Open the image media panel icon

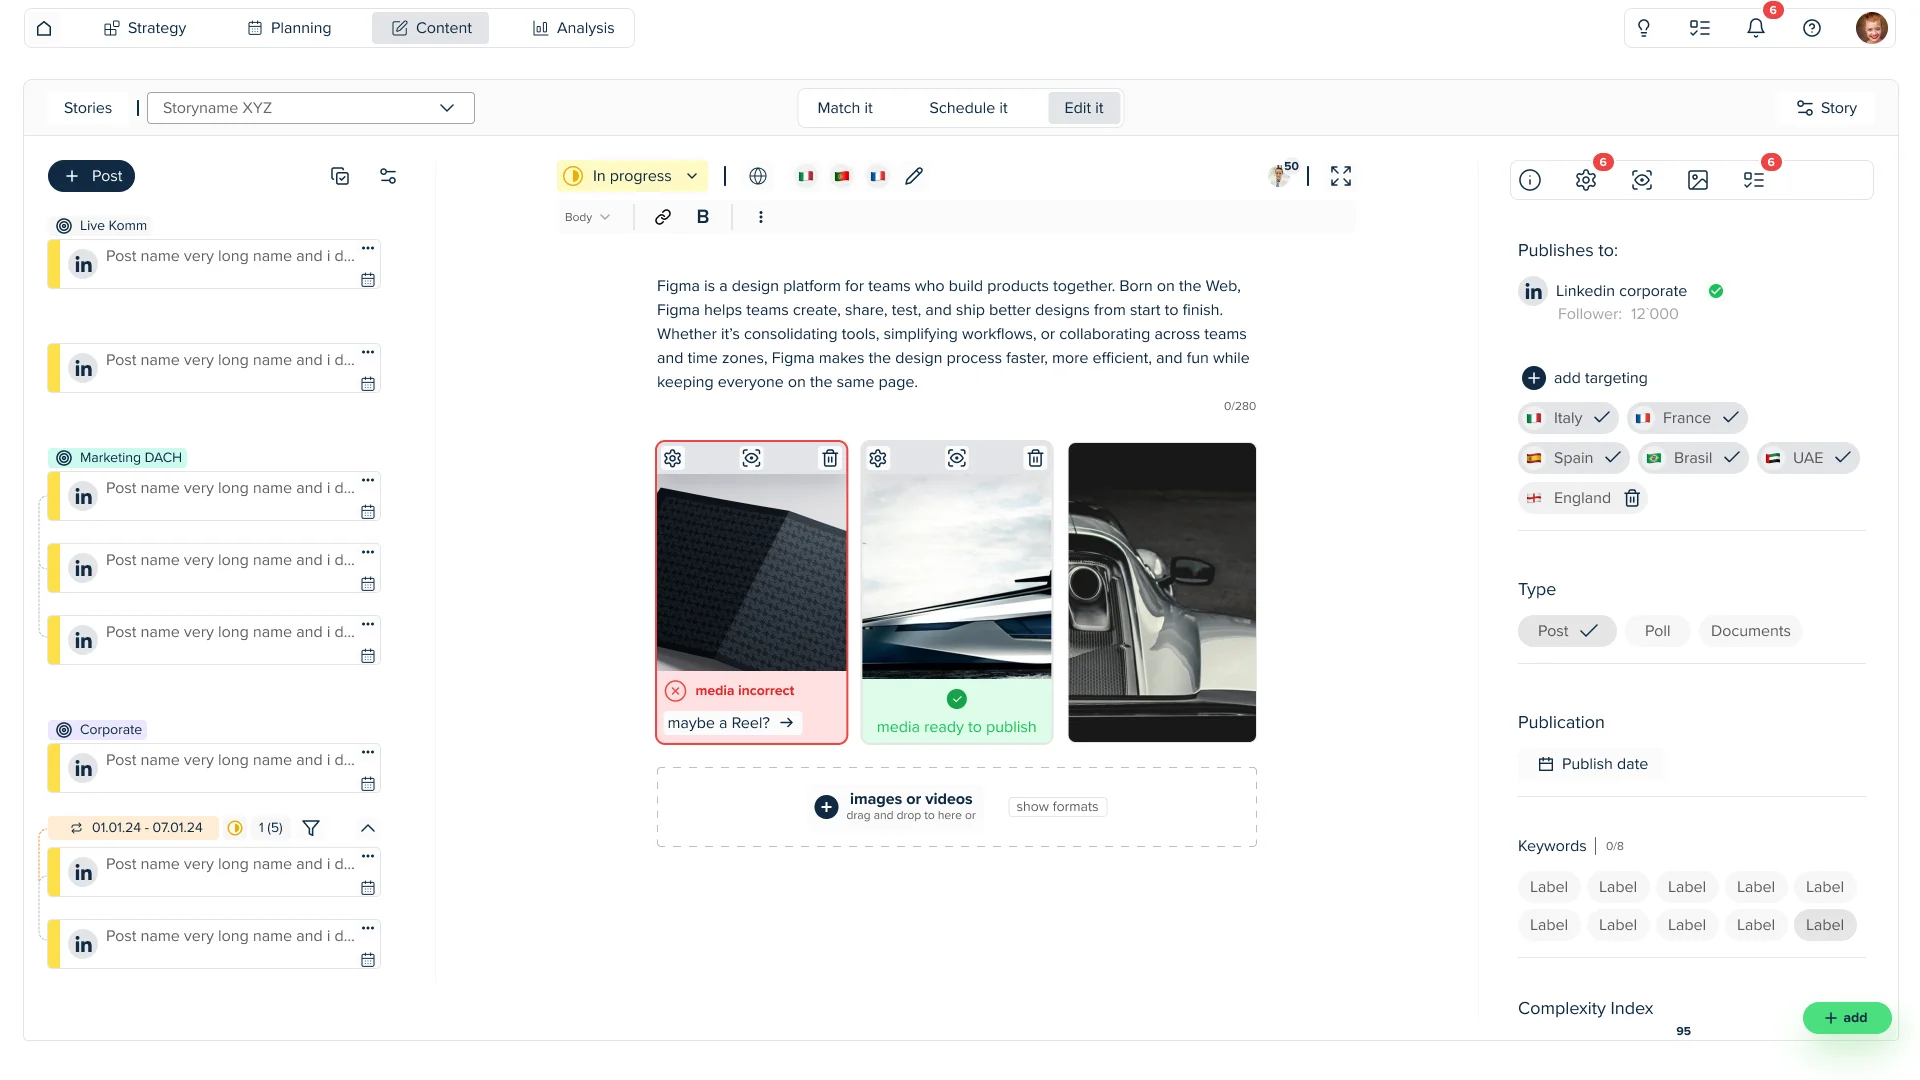click(x=1698, y=180)
